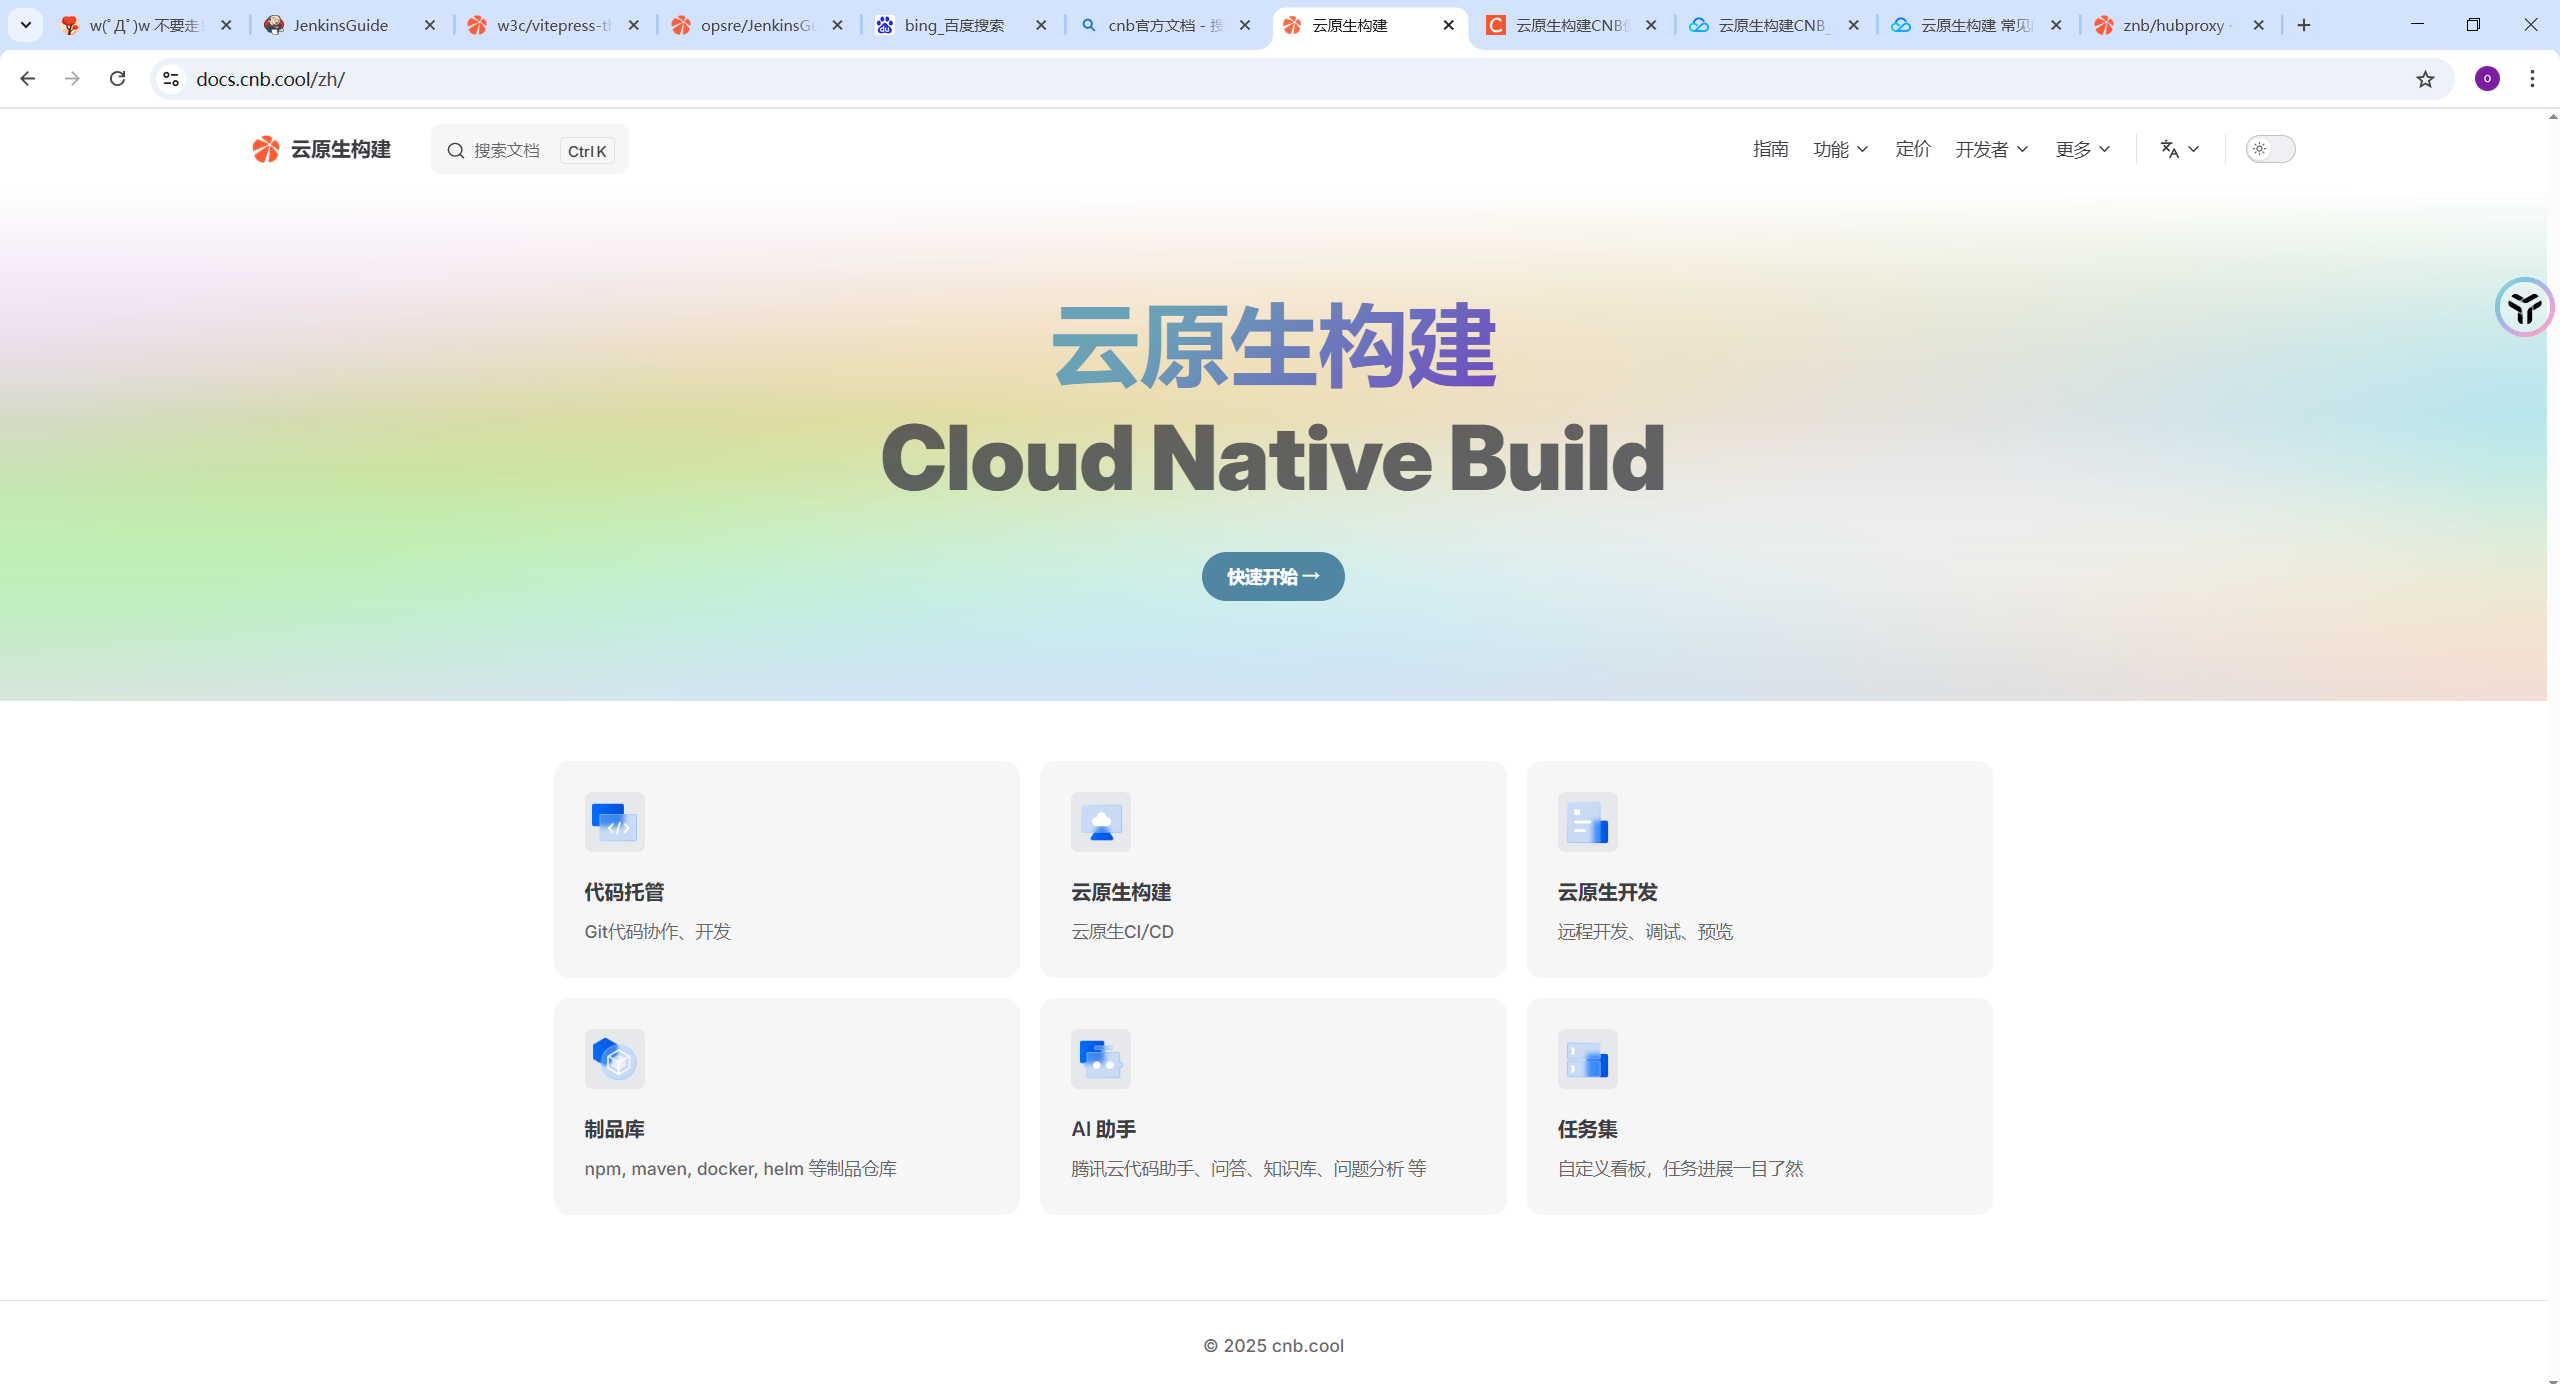The height and width of the screenshot is (1384, 2560).
Task: Click the 自定义看板，任务进展一目了然 text
Action: click(x=1680, y=1169)
